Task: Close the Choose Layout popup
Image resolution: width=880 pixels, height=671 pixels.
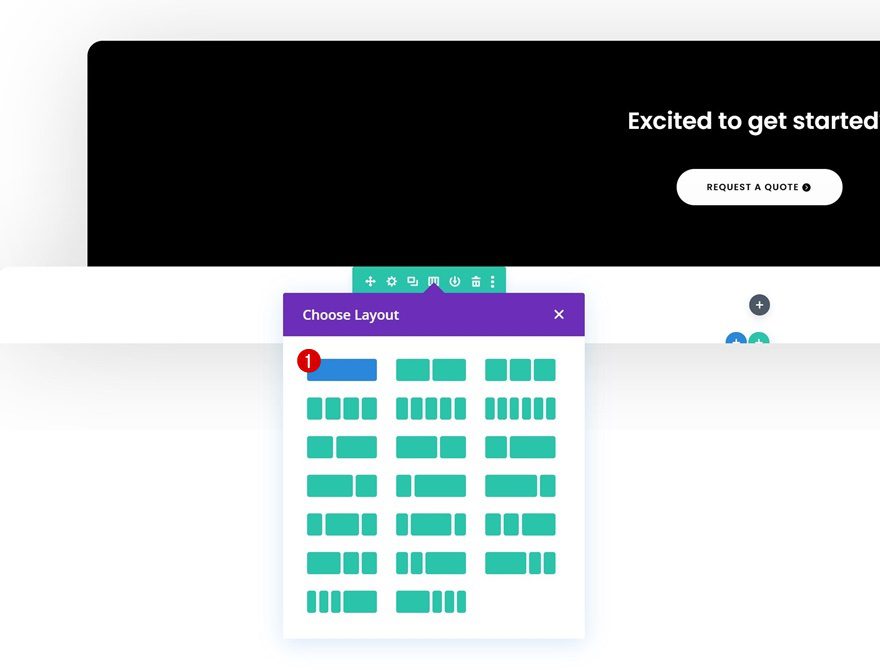Action: (559, 314)
